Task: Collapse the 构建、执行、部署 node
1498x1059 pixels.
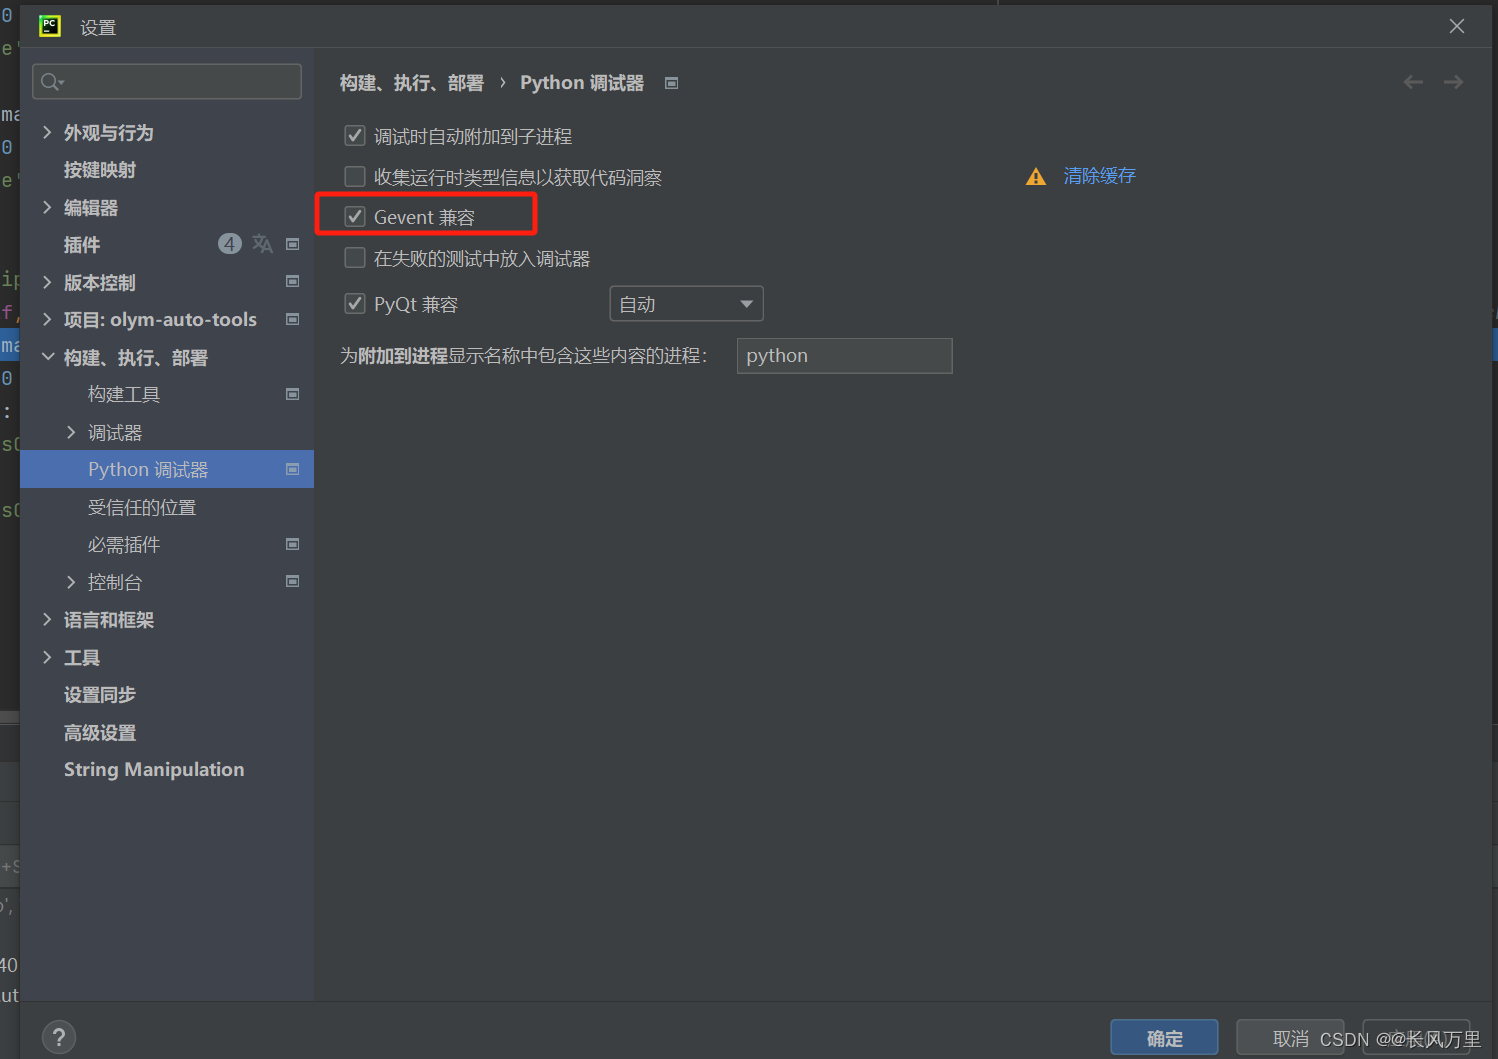Action: click(47, 356)
